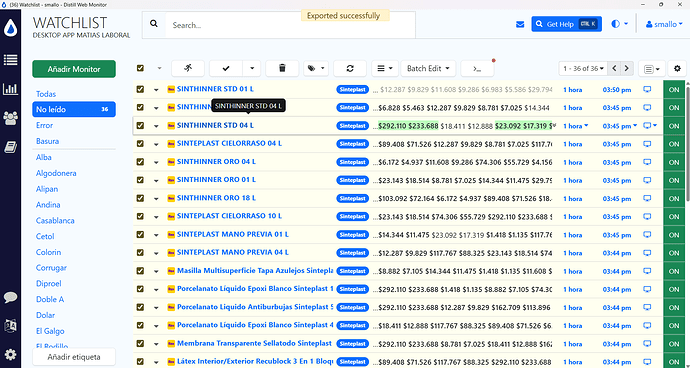
Task: Click the Get Help button
Action: 566,24
